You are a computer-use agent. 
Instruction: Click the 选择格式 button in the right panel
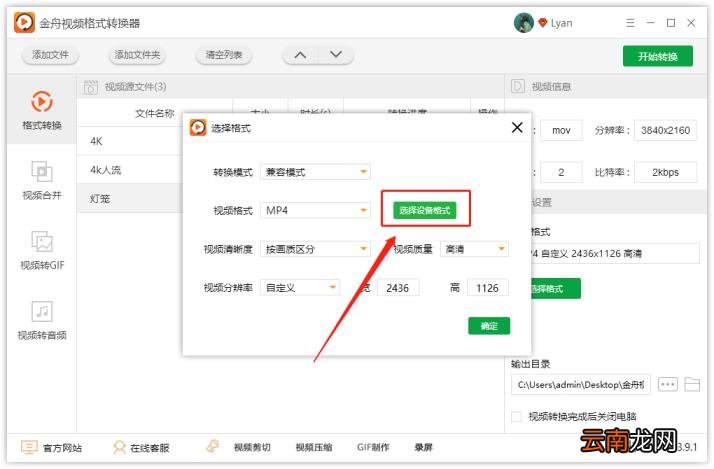(554, 288)
